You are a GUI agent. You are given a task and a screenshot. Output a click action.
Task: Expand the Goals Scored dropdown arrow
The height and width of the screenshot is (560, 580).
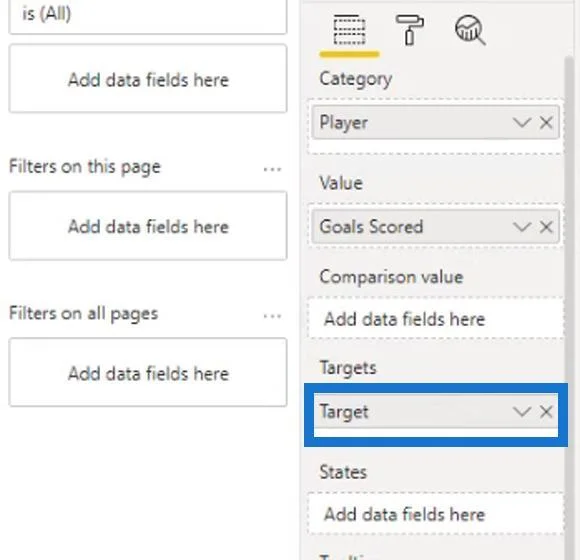point(522,227)
